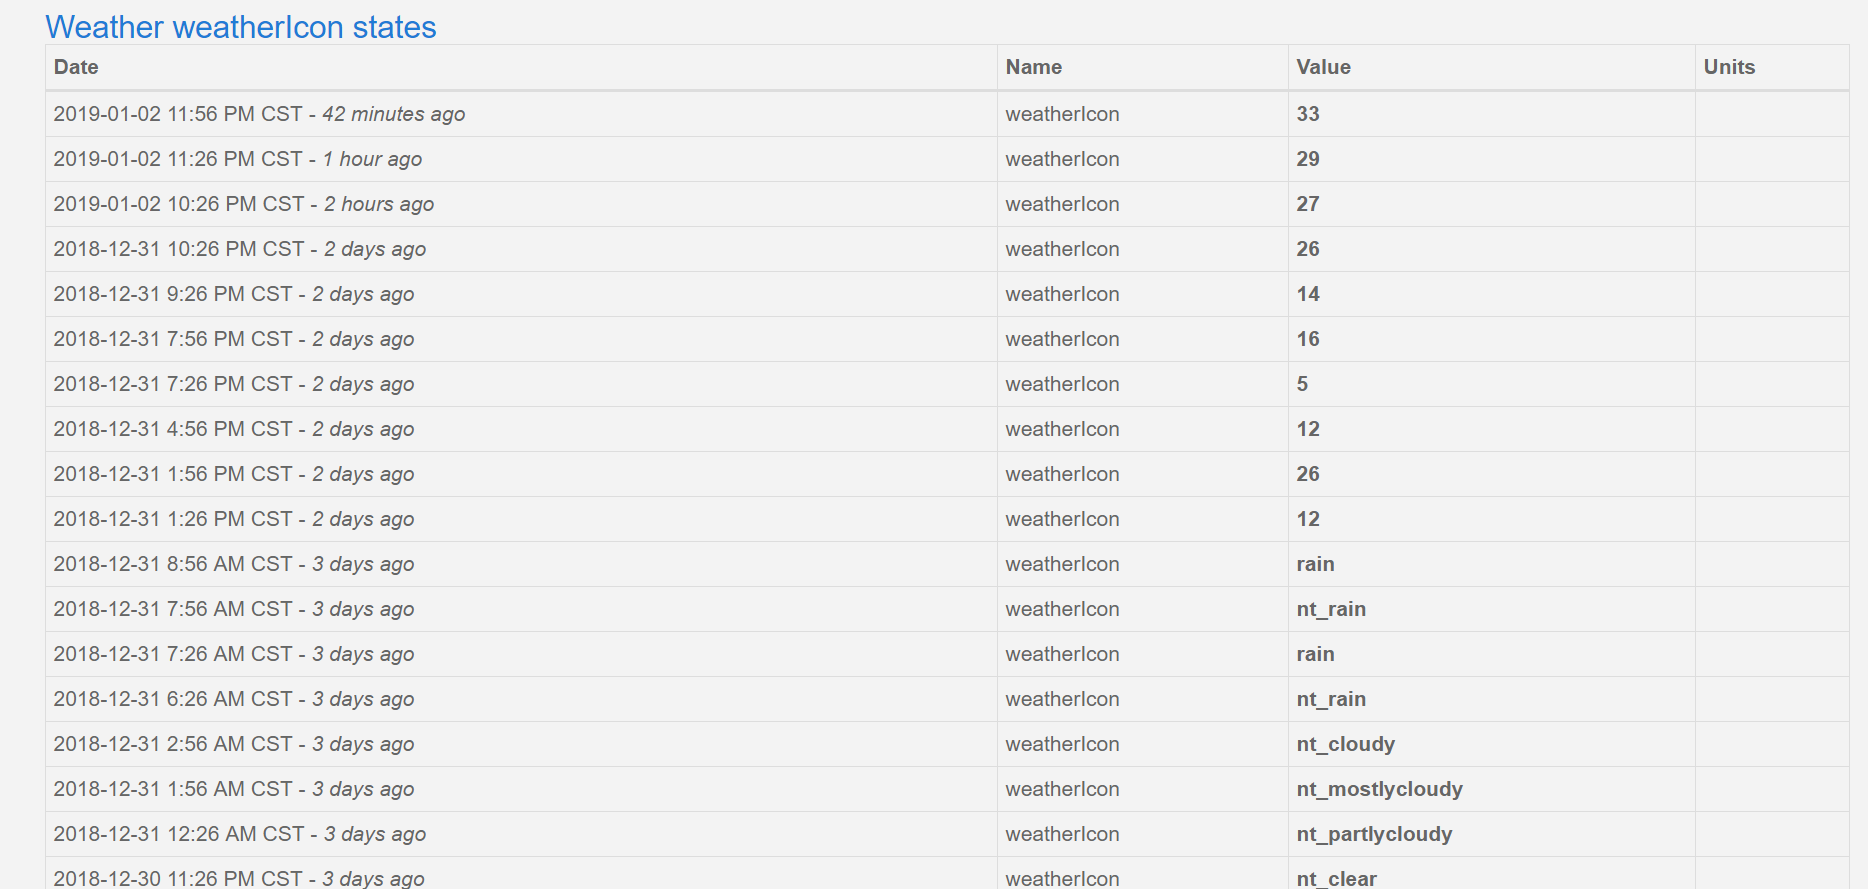Click the Value column header
Image resolution: width=1868 pixels, height=889 pixels.
pyautogui.click(x=1323, y=67)
